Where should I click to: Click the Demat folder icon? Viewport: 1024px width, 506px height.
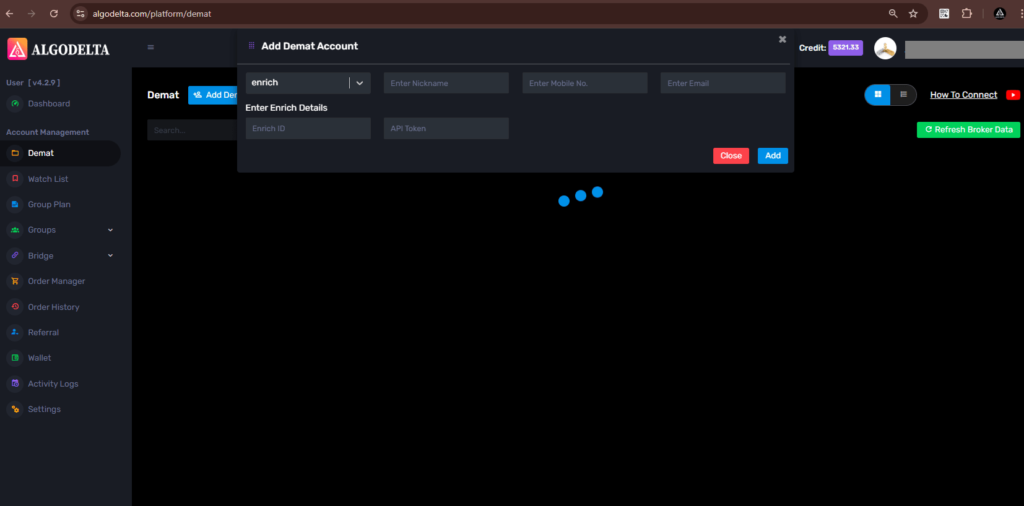pos(14,153)
